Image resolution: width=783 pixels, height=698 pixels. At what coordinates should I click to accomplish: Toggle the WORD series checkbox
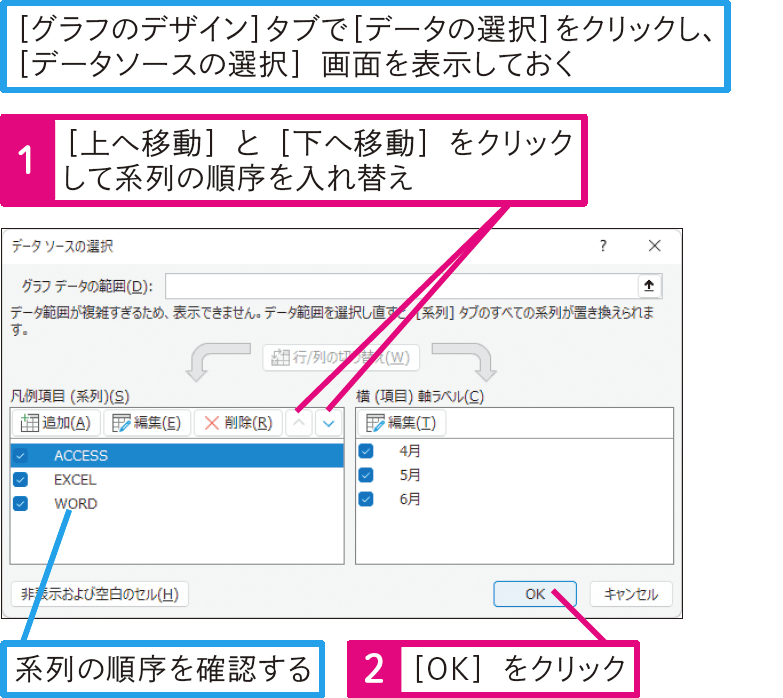pos(21,504)
